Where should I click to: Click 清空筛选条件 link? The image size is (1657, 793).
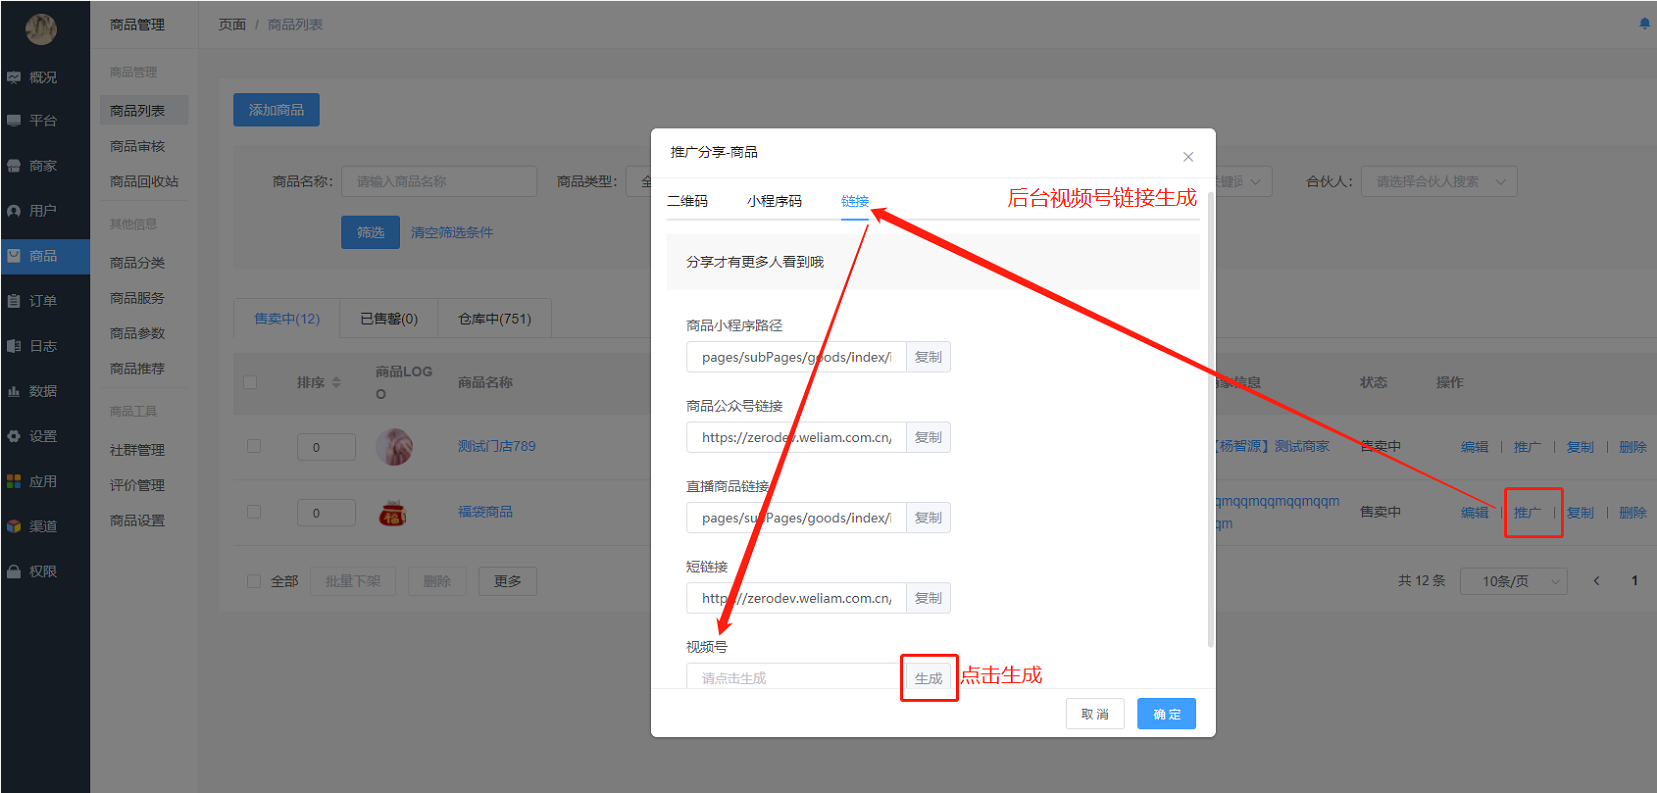452,232
